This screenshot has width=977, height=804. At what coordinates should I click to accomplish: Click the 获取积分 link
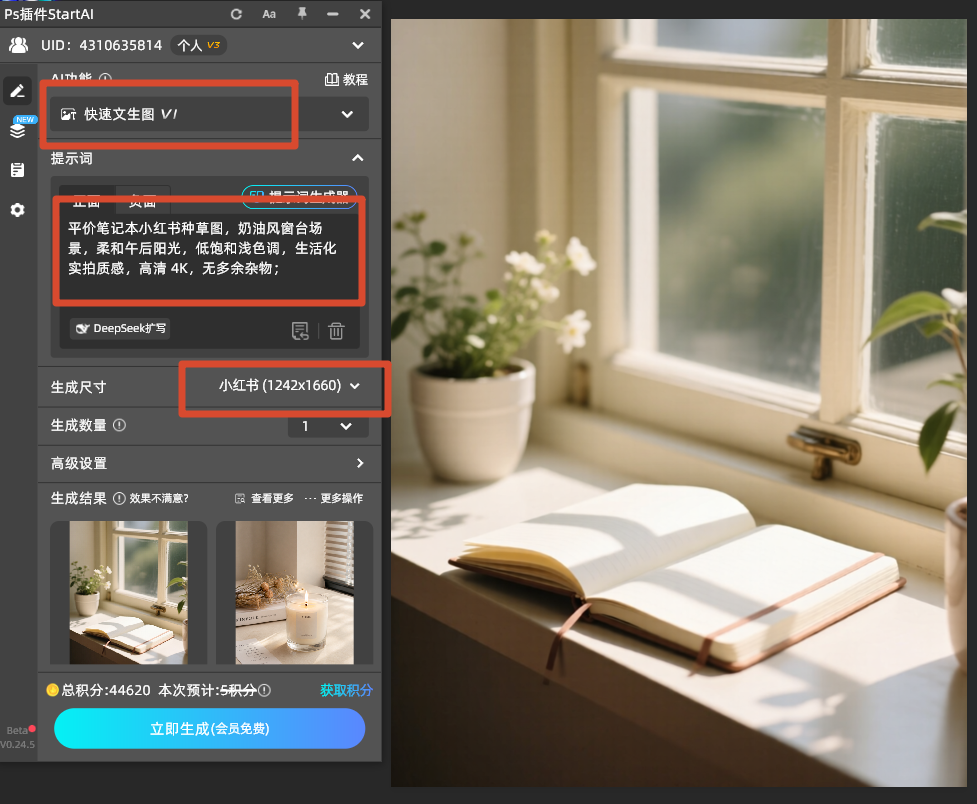pyautogui.click(x=346, y=690)
